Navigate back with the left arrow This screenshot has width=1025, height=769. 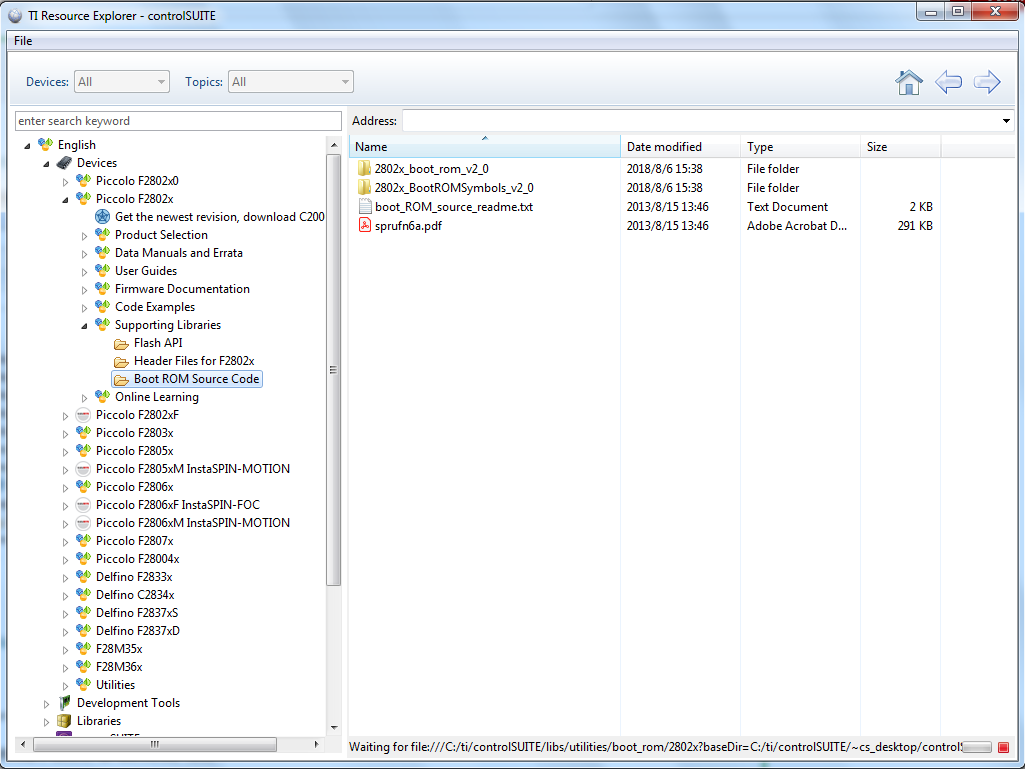tap(949, 82)
